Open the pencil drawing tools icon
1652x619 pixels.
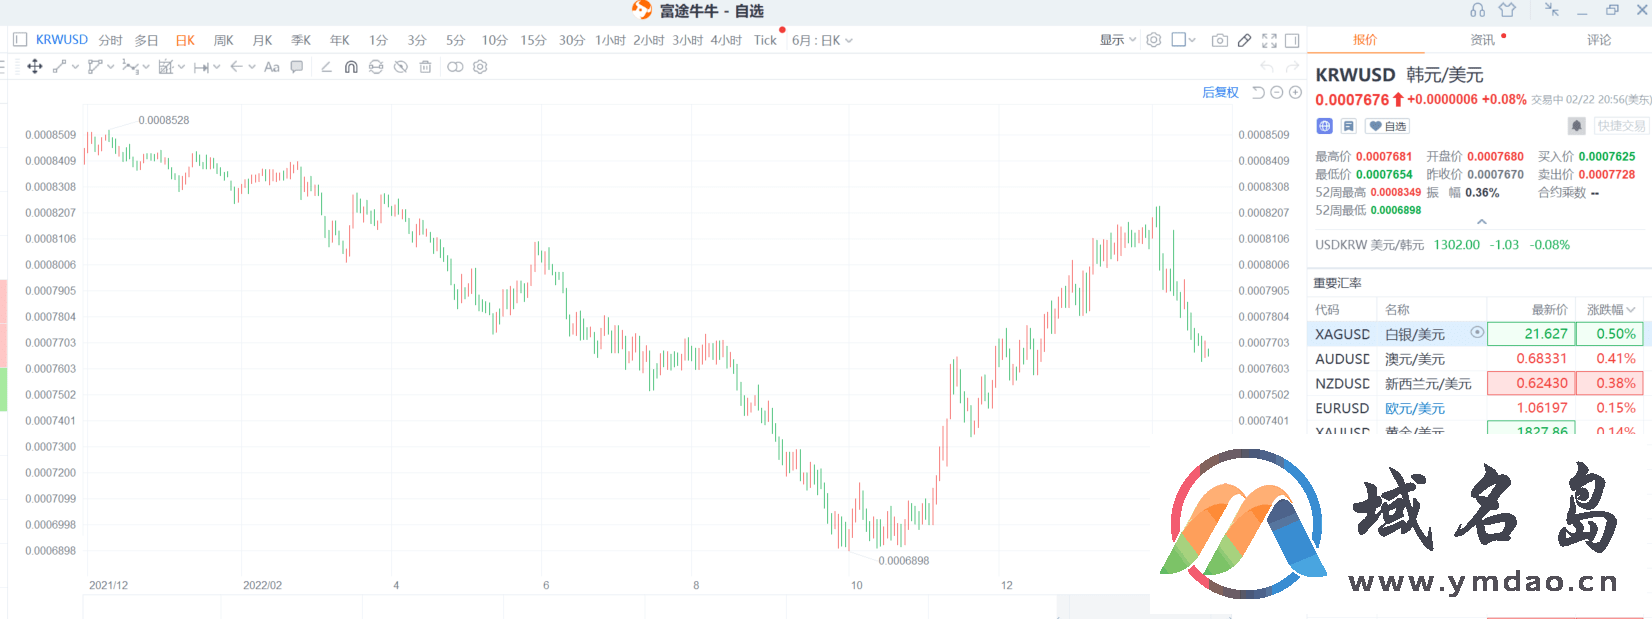tap(1244, 40)
